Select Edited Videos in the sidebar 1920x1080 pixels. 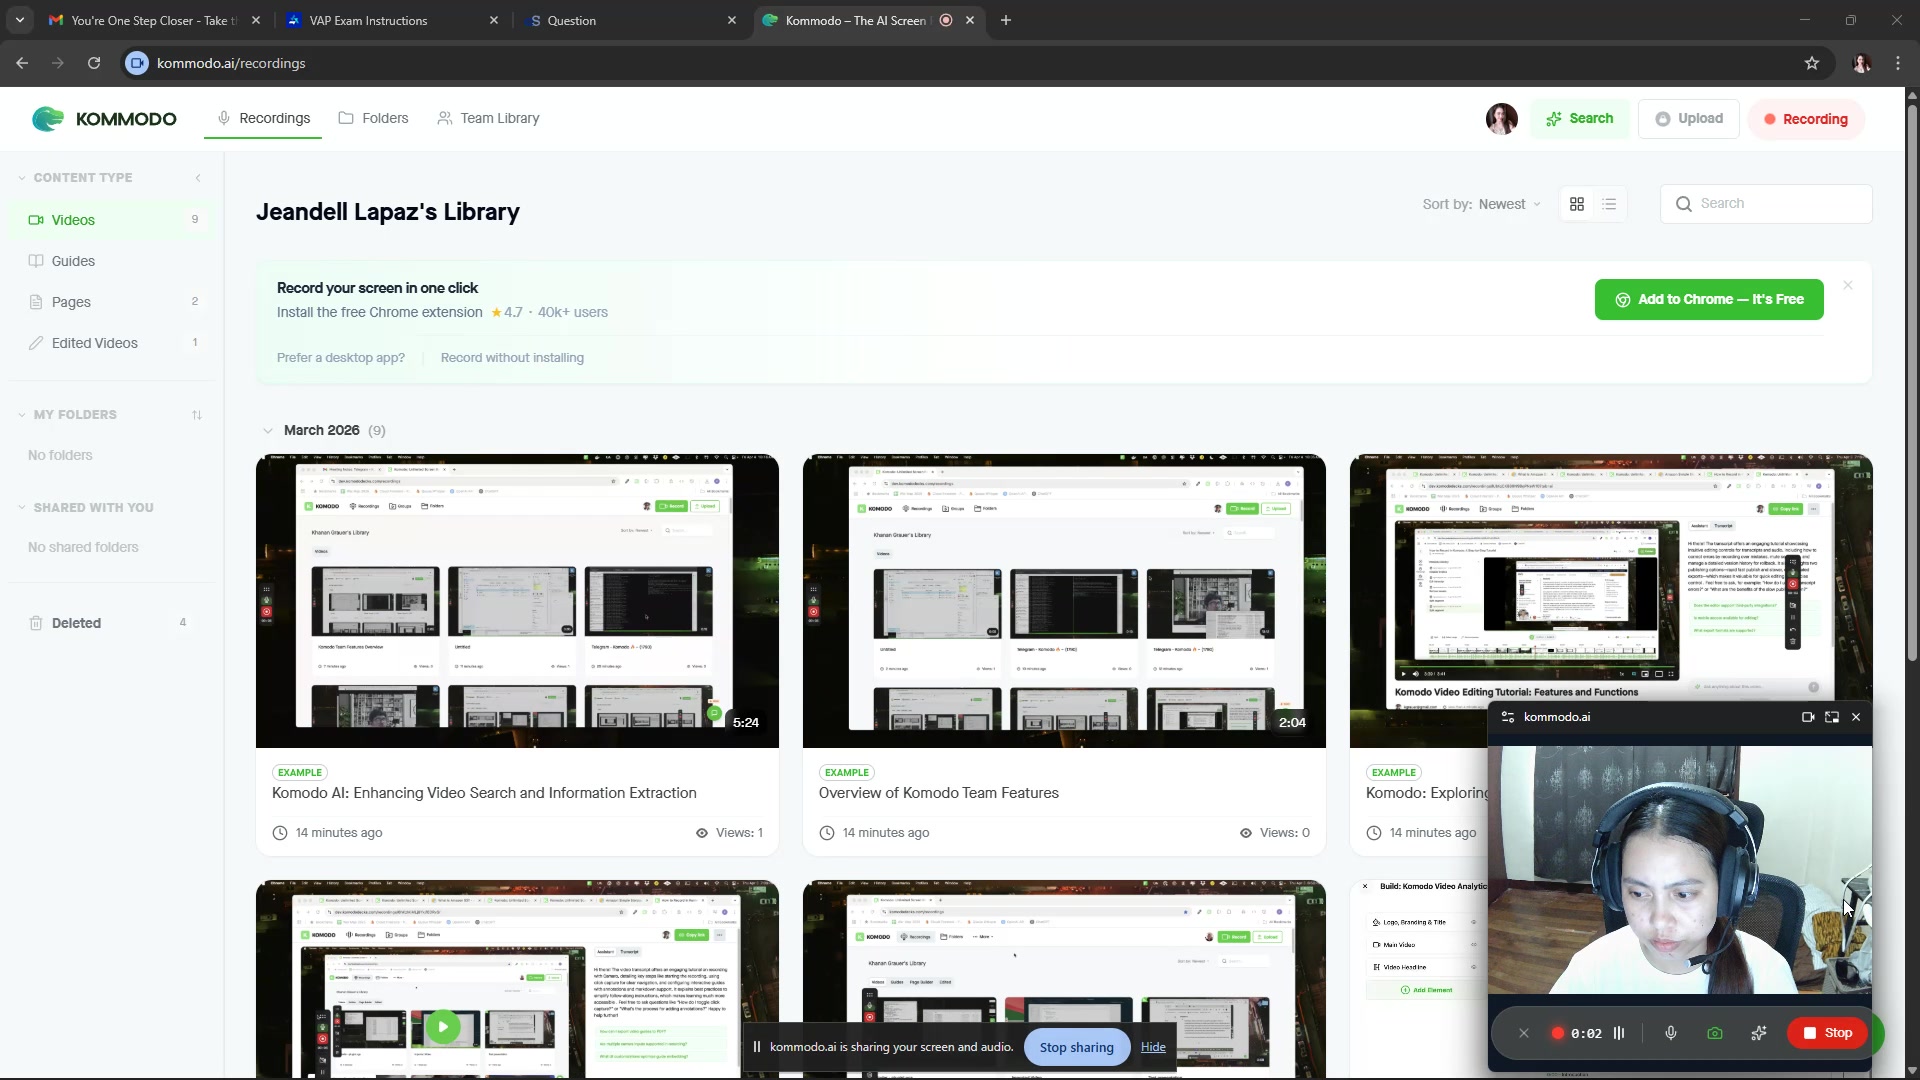110,343
